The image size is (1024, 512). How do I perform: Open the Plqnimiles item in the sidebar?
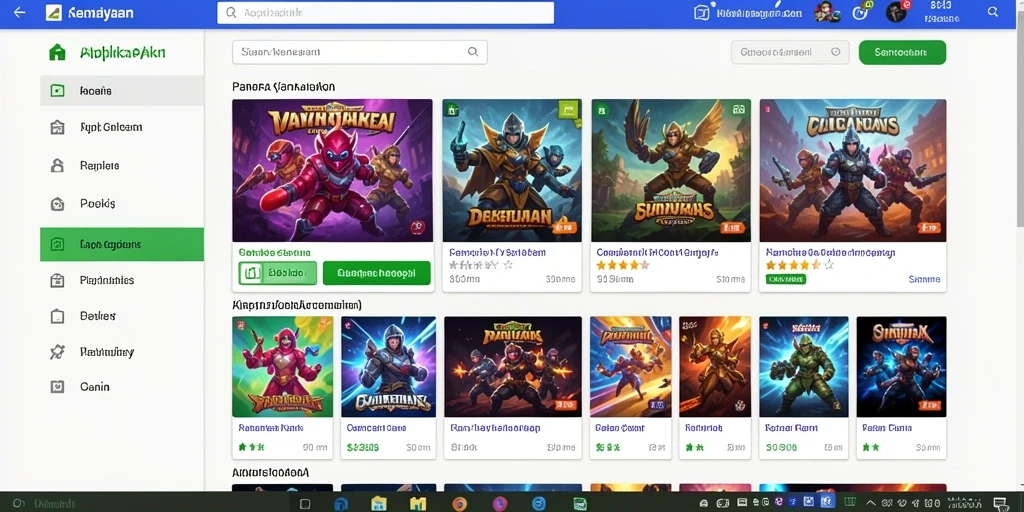(122, 280)
